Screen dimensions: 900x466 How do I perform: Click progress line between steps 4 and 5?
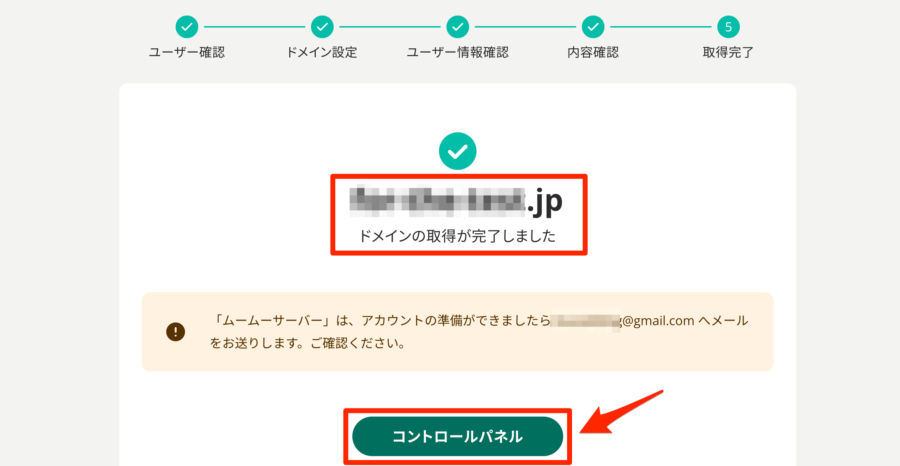point(661,26)
